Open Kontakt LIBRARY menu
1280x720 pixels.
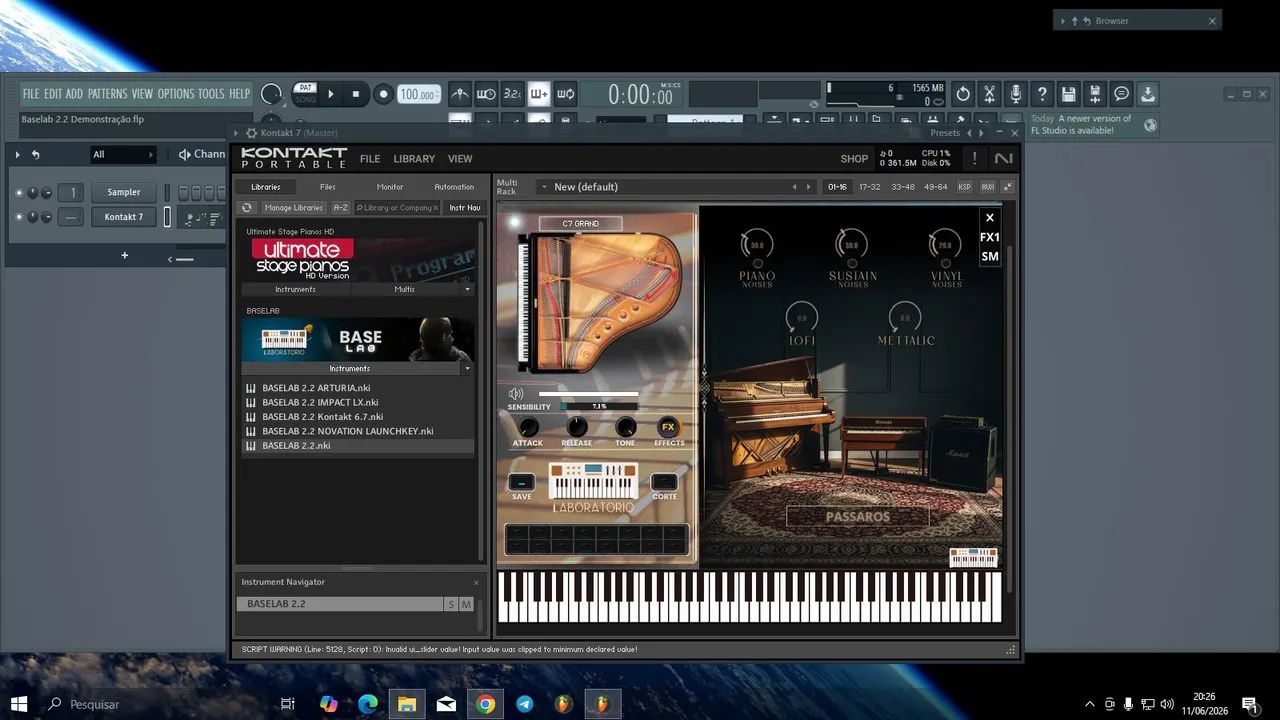click(414, 159)
